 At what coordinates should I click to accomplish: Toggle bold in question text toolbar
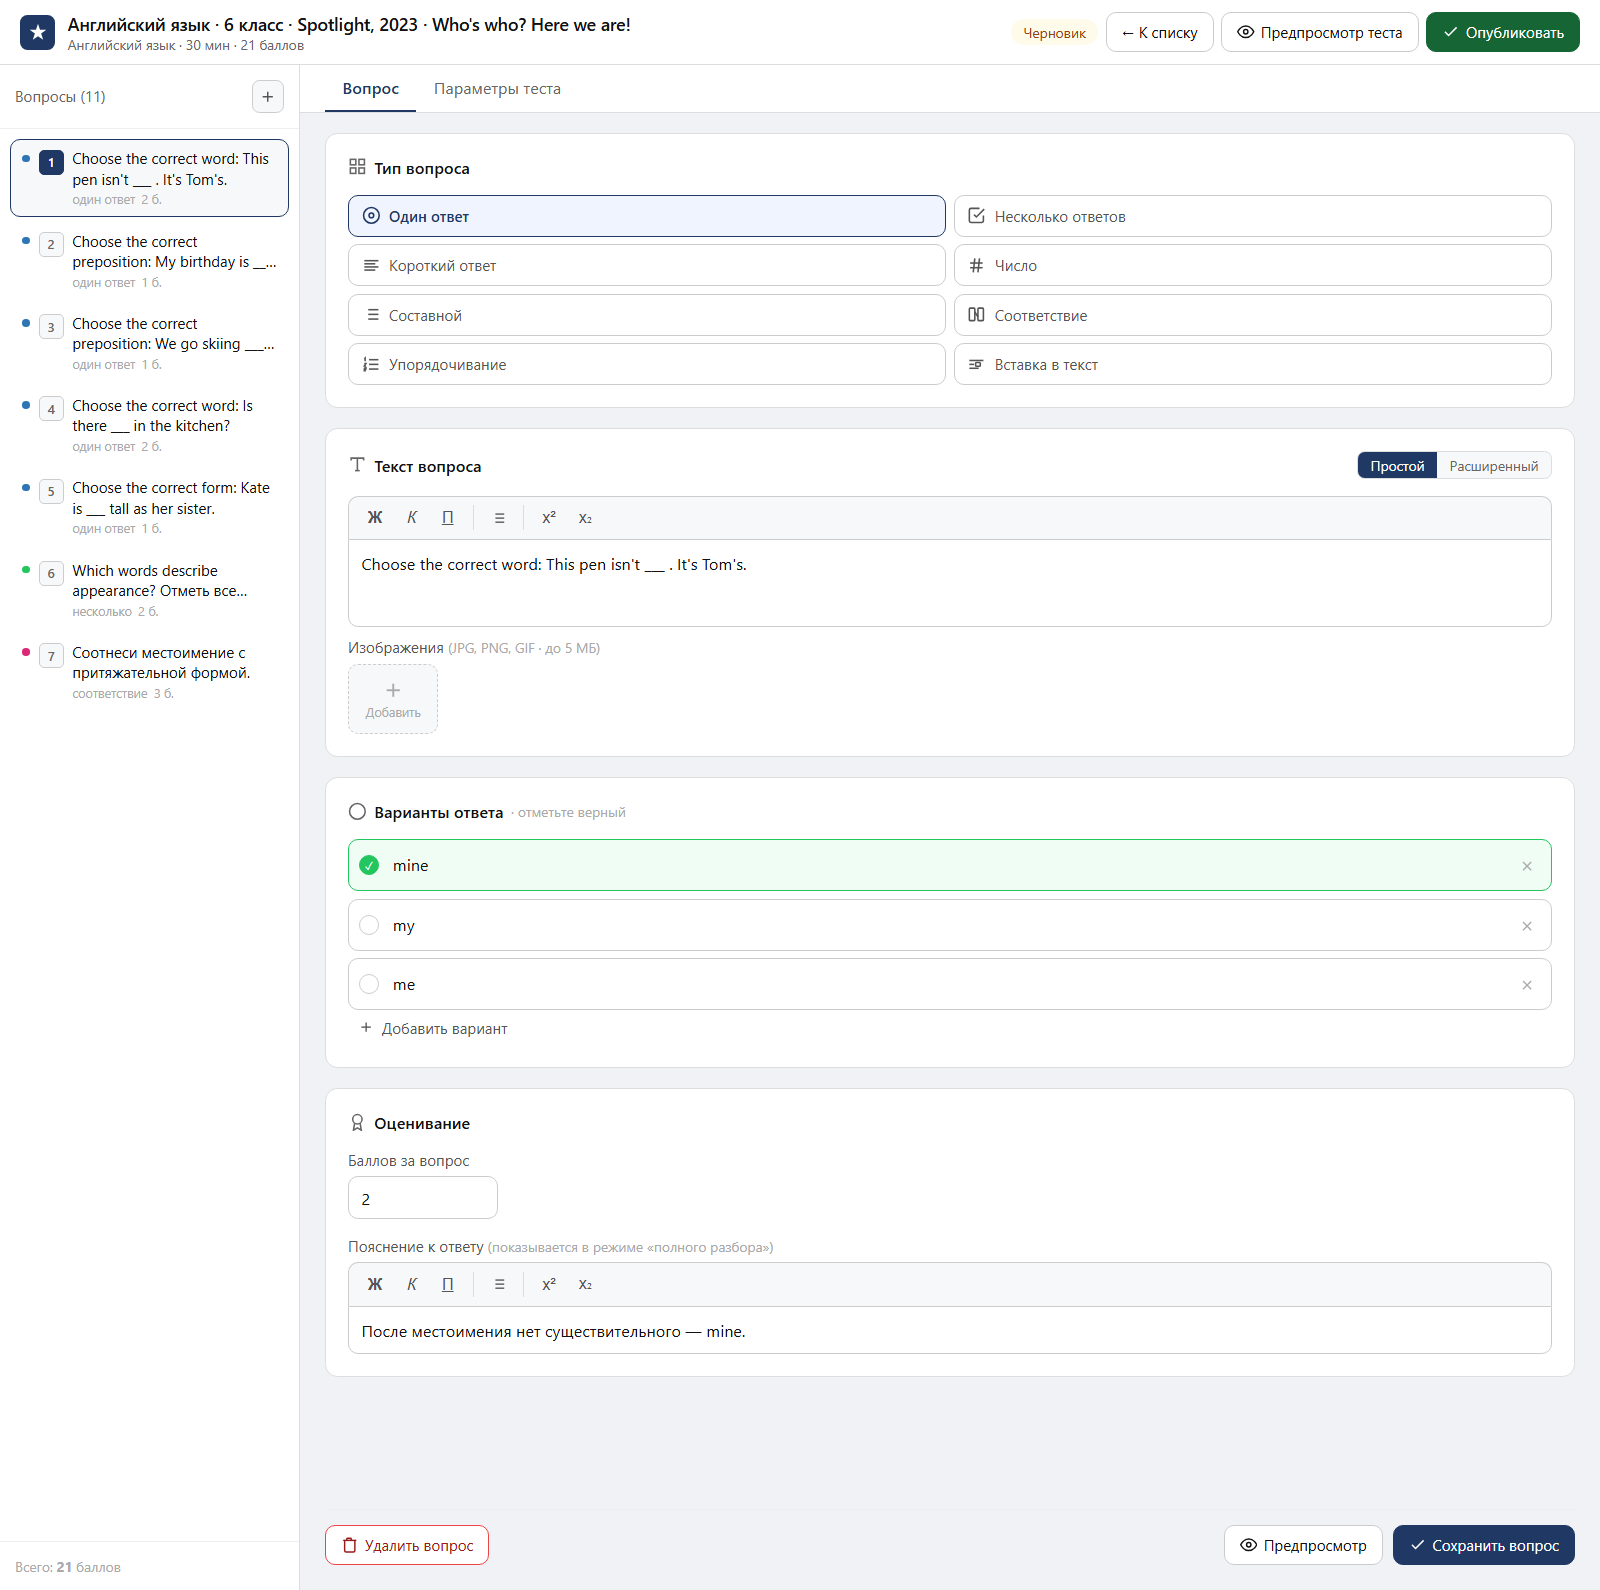[375, 518]
